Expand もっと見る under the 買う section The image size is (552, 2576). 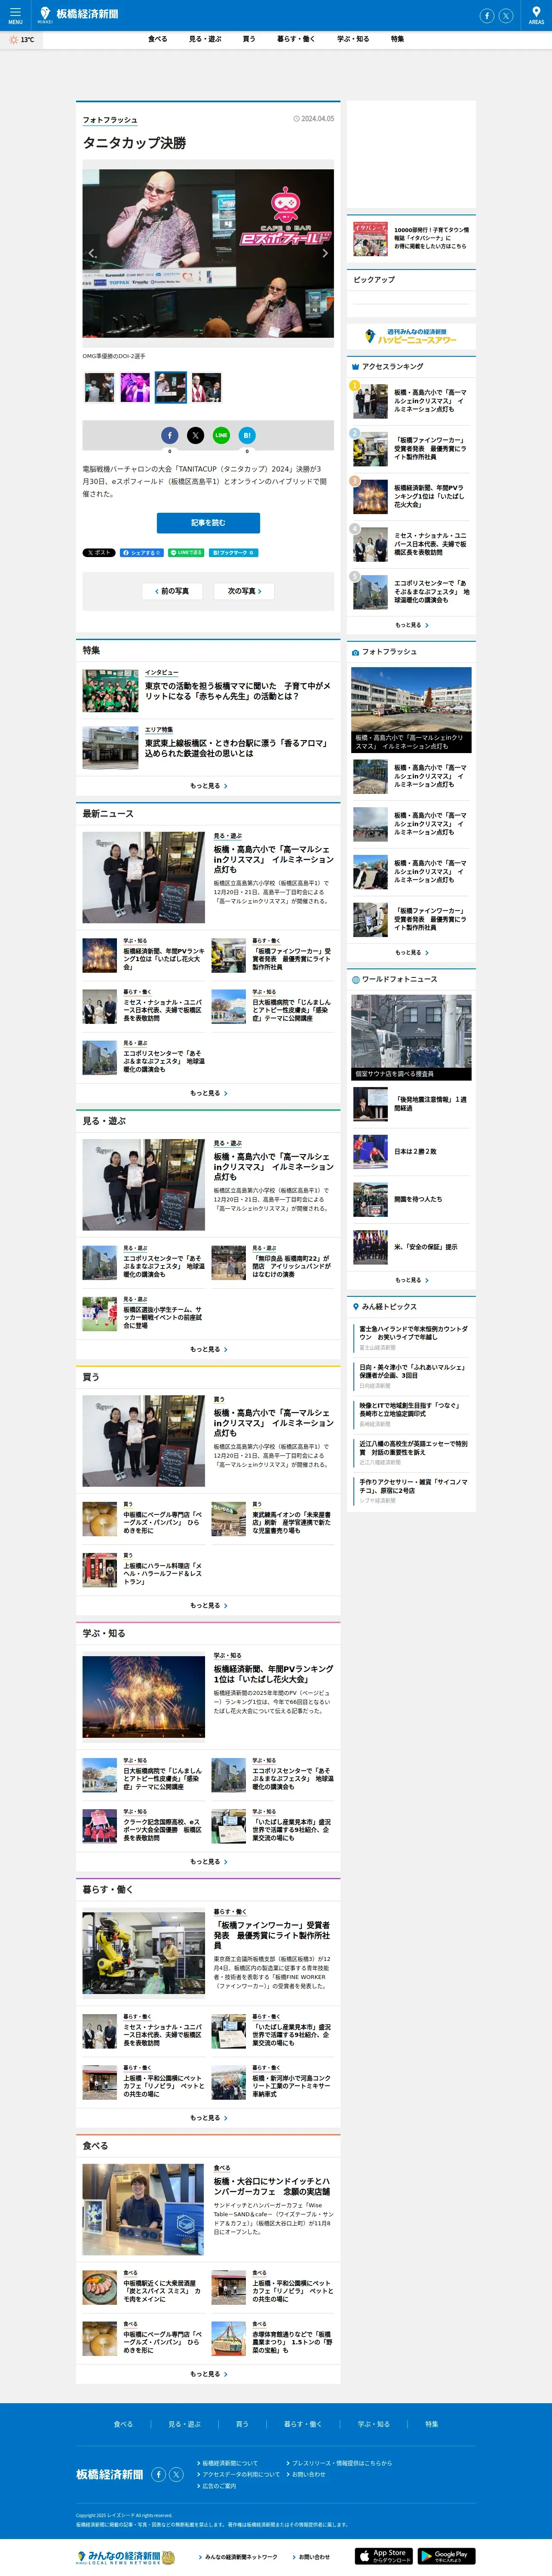(x=208, y=1605)
